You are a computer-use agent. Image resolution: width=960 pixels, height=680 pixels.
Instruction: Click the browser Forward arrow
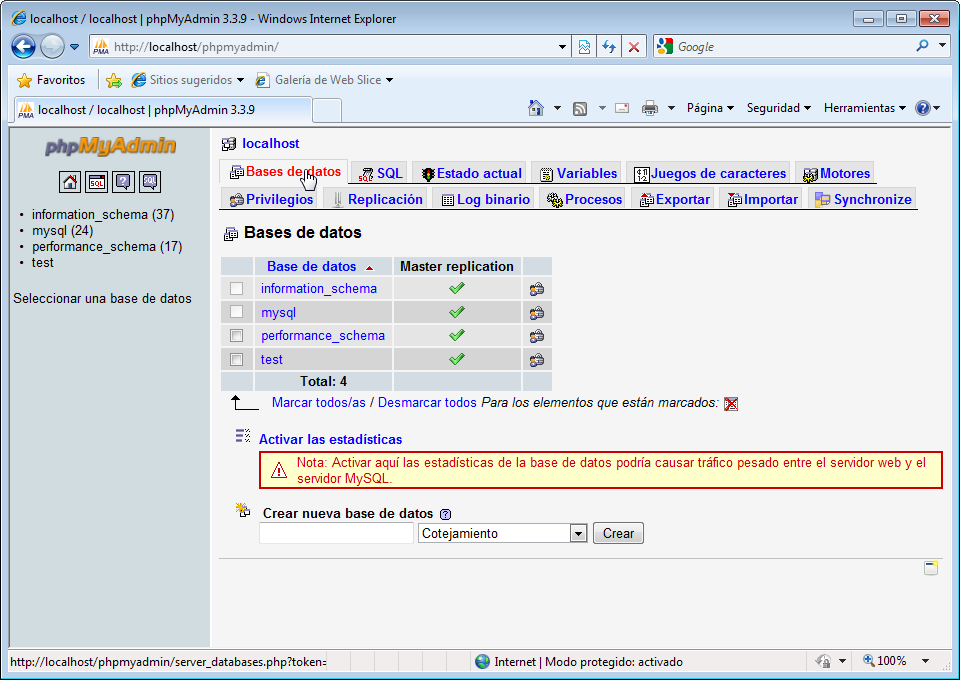[52, 47]
